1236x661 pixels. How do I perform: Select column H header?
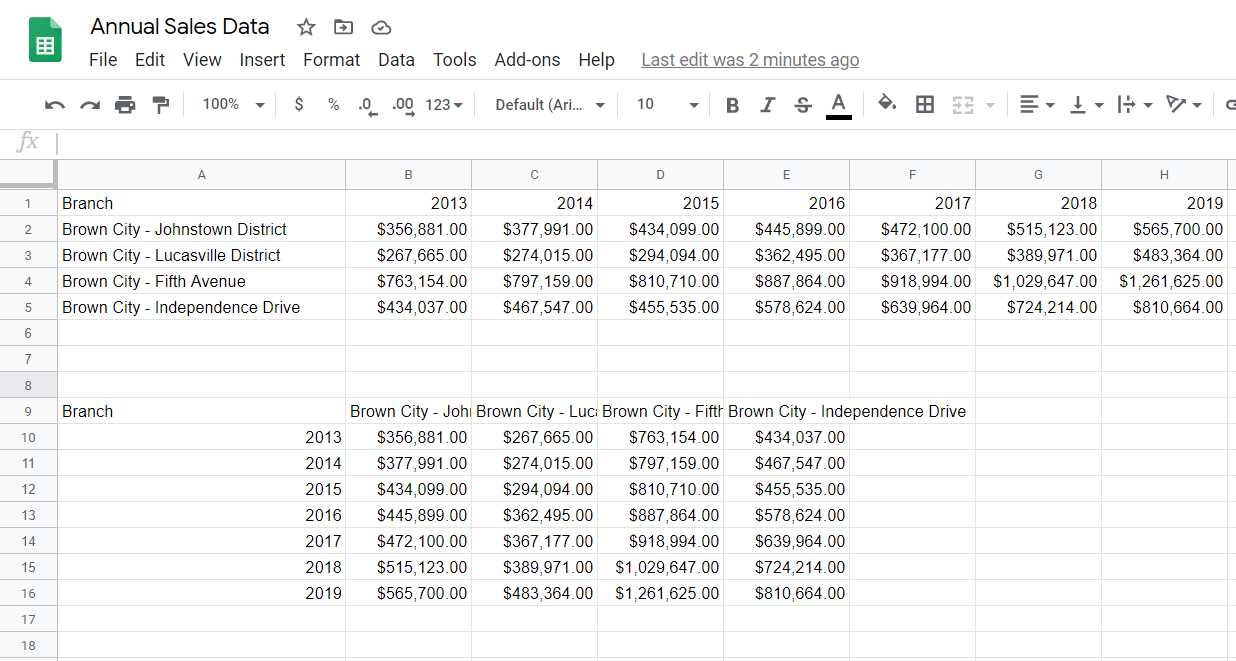point(1164,175)
